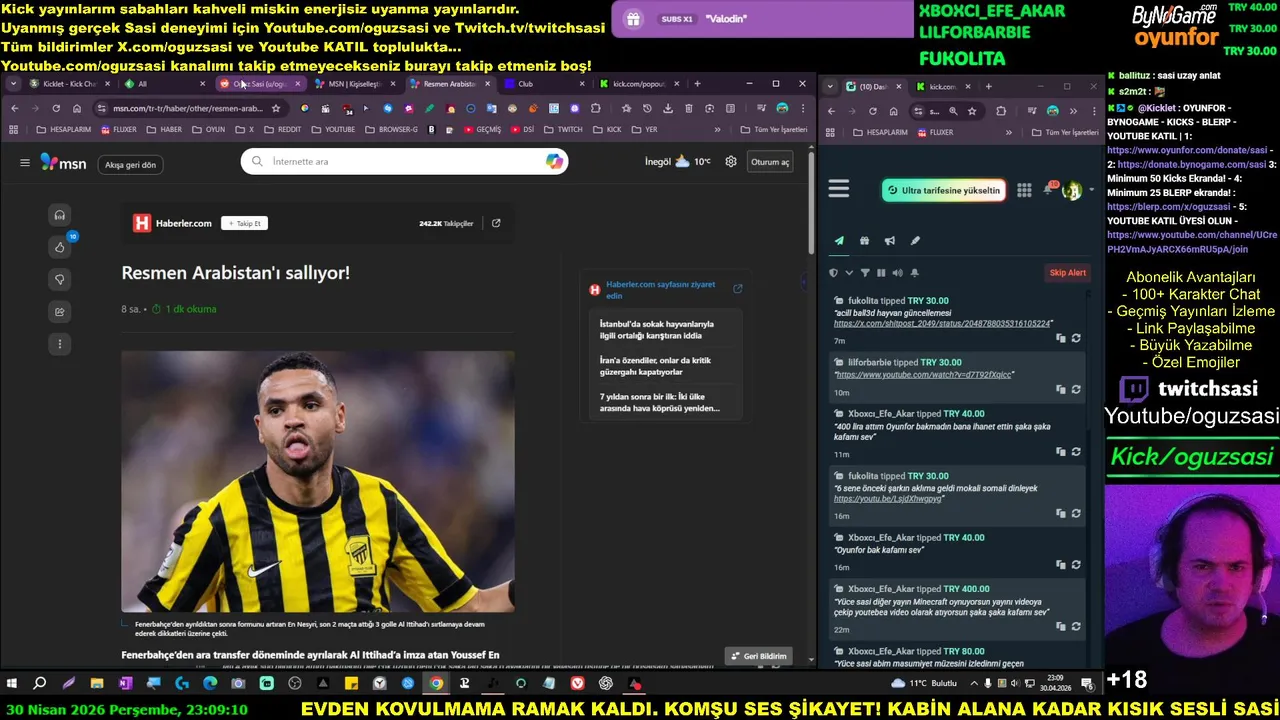Replay fukolita's TRY 30.00 hayvan güncellemesi alert
Image resolution: width=1280 pixels, height=720 pixels.
tap(1076, 338)
